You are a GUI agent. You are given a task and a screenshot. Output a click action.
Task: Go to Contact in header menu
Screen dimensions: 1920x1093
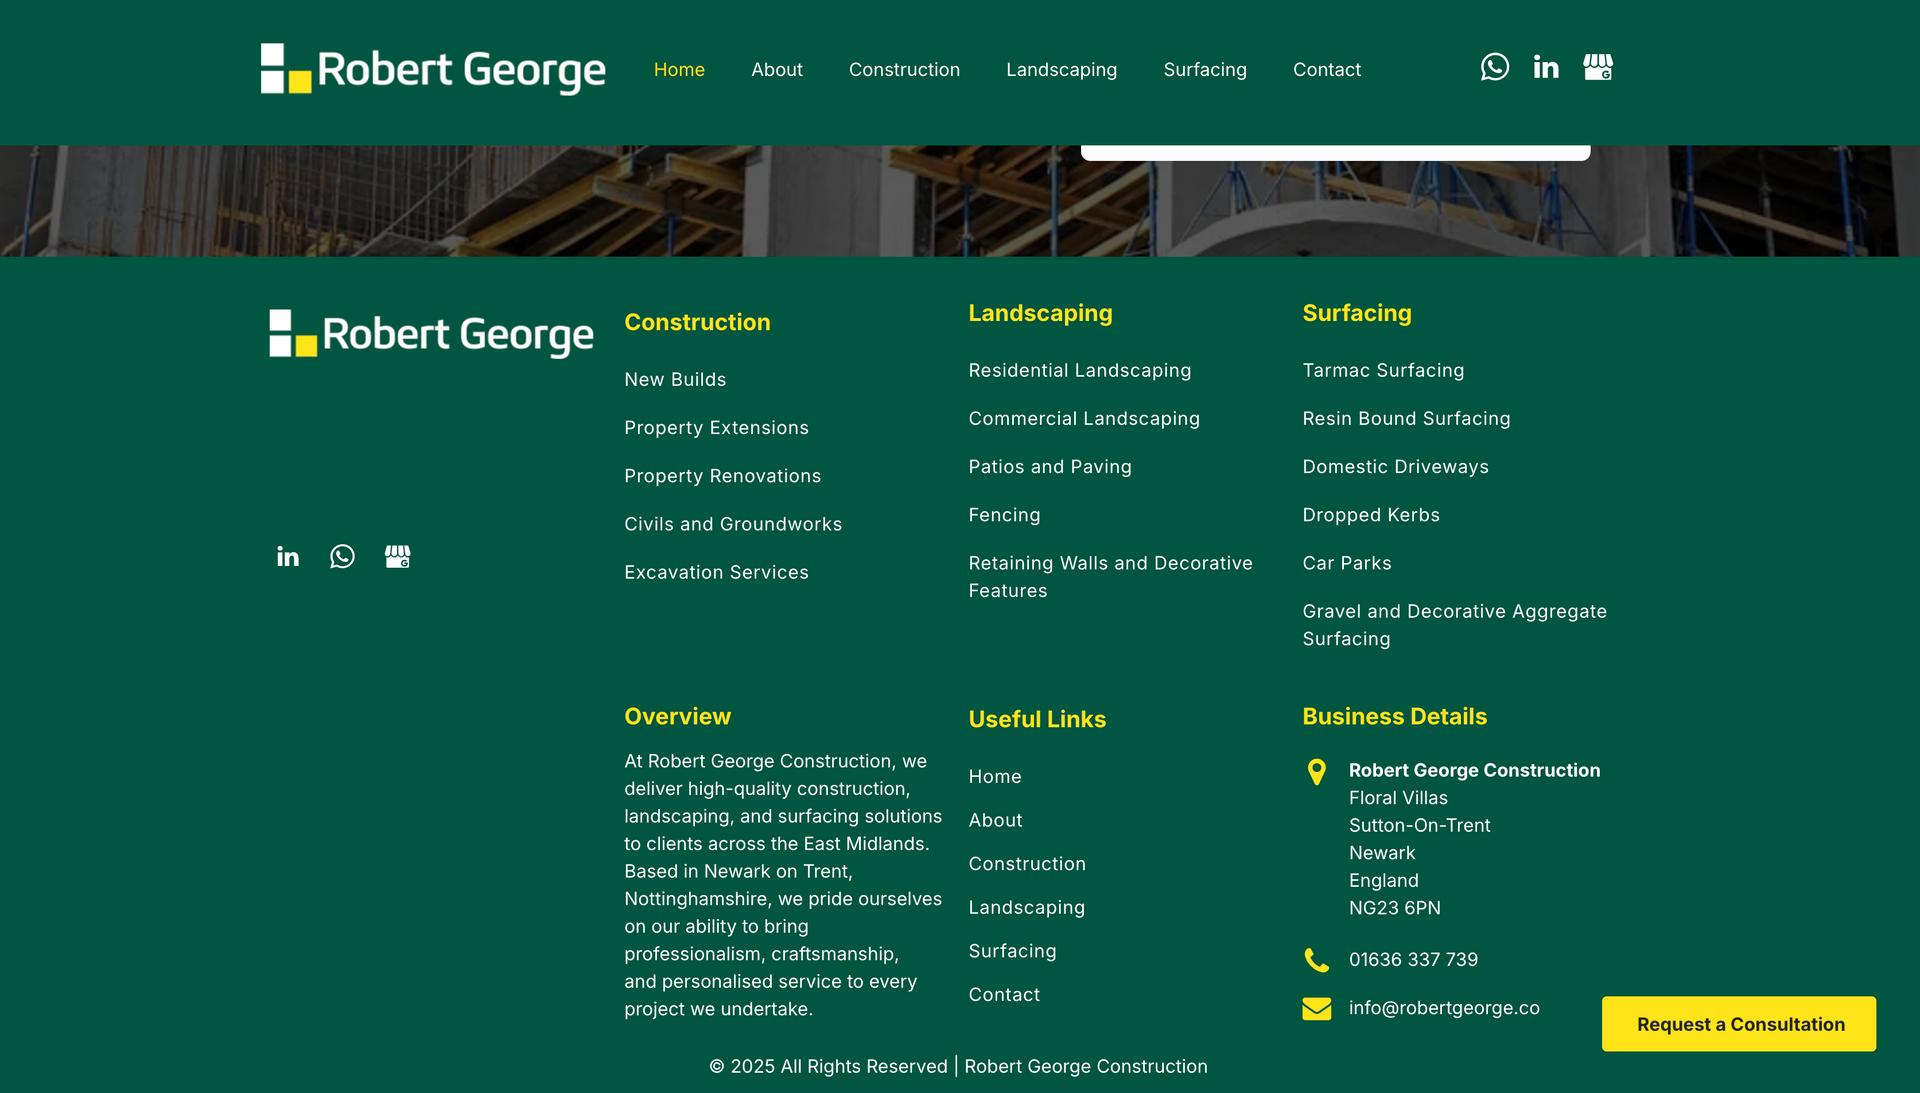click(x=1326, y=70)
